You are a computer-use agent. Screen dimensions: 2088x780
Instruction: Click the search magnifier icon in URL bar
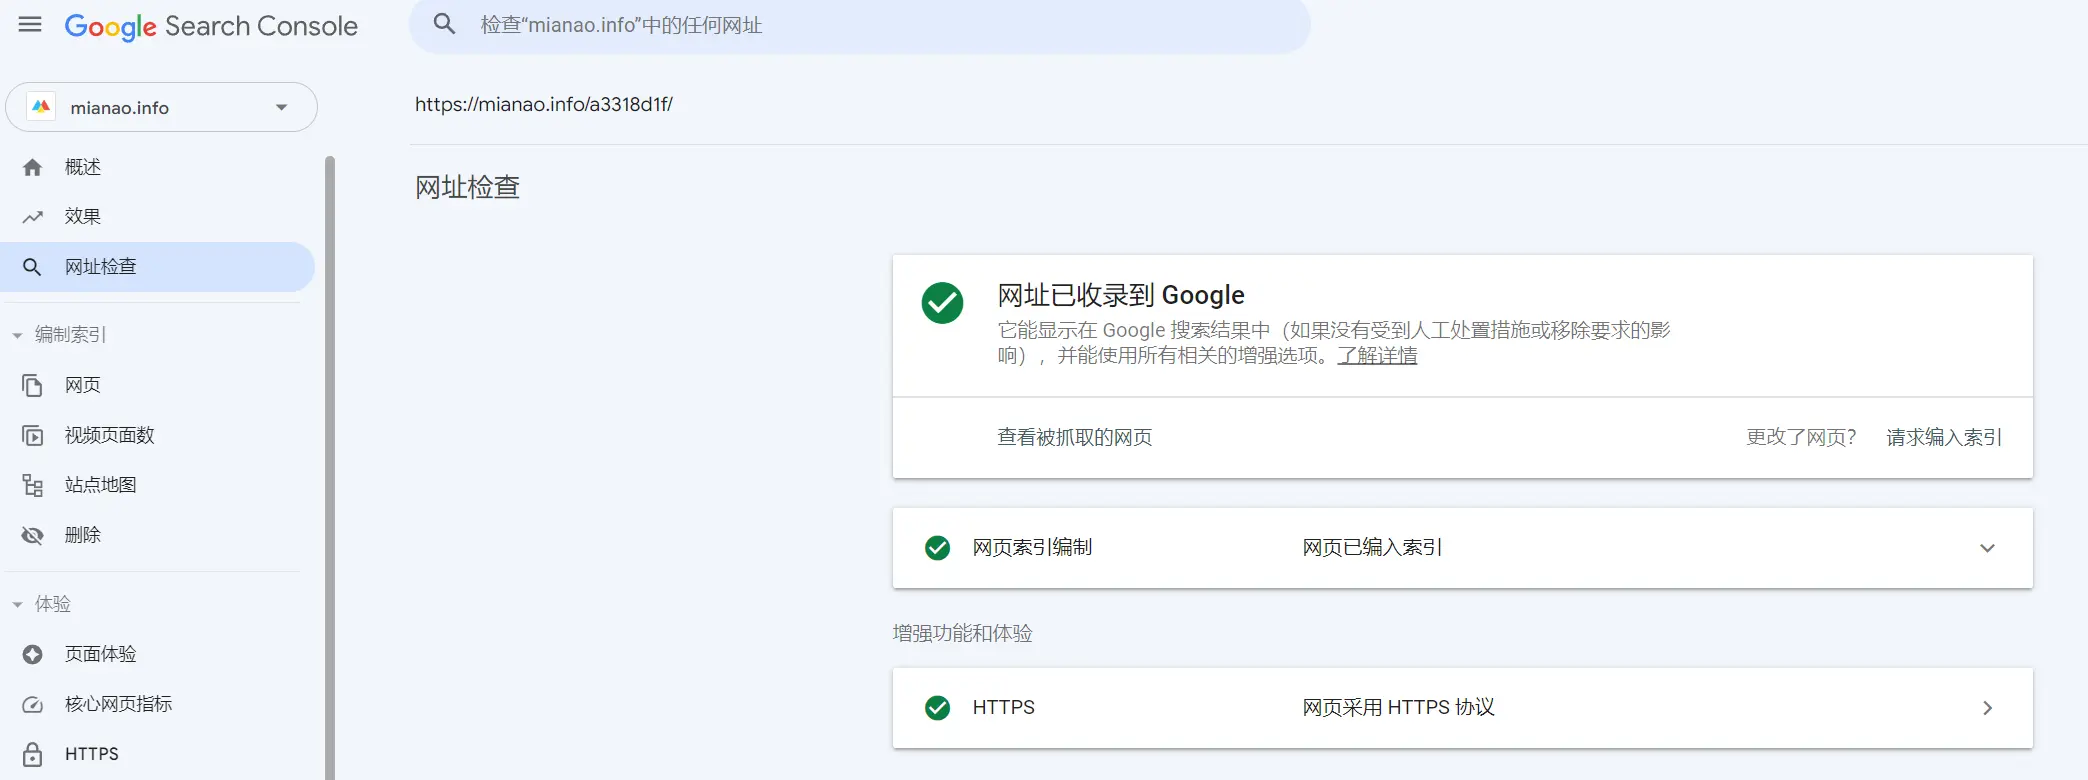(x=444, y=24)
